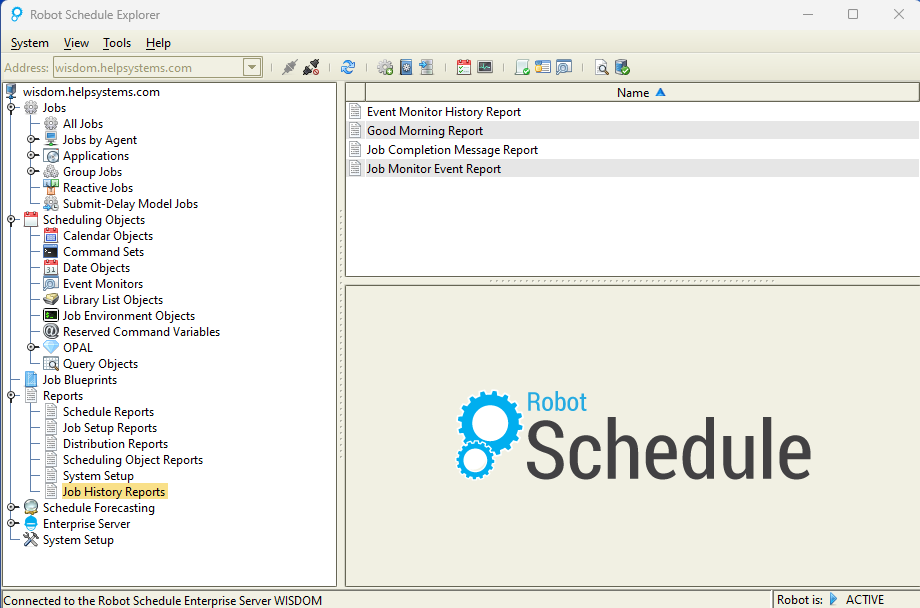
Task: Click the scroll with green check icon
Action: 522,67
